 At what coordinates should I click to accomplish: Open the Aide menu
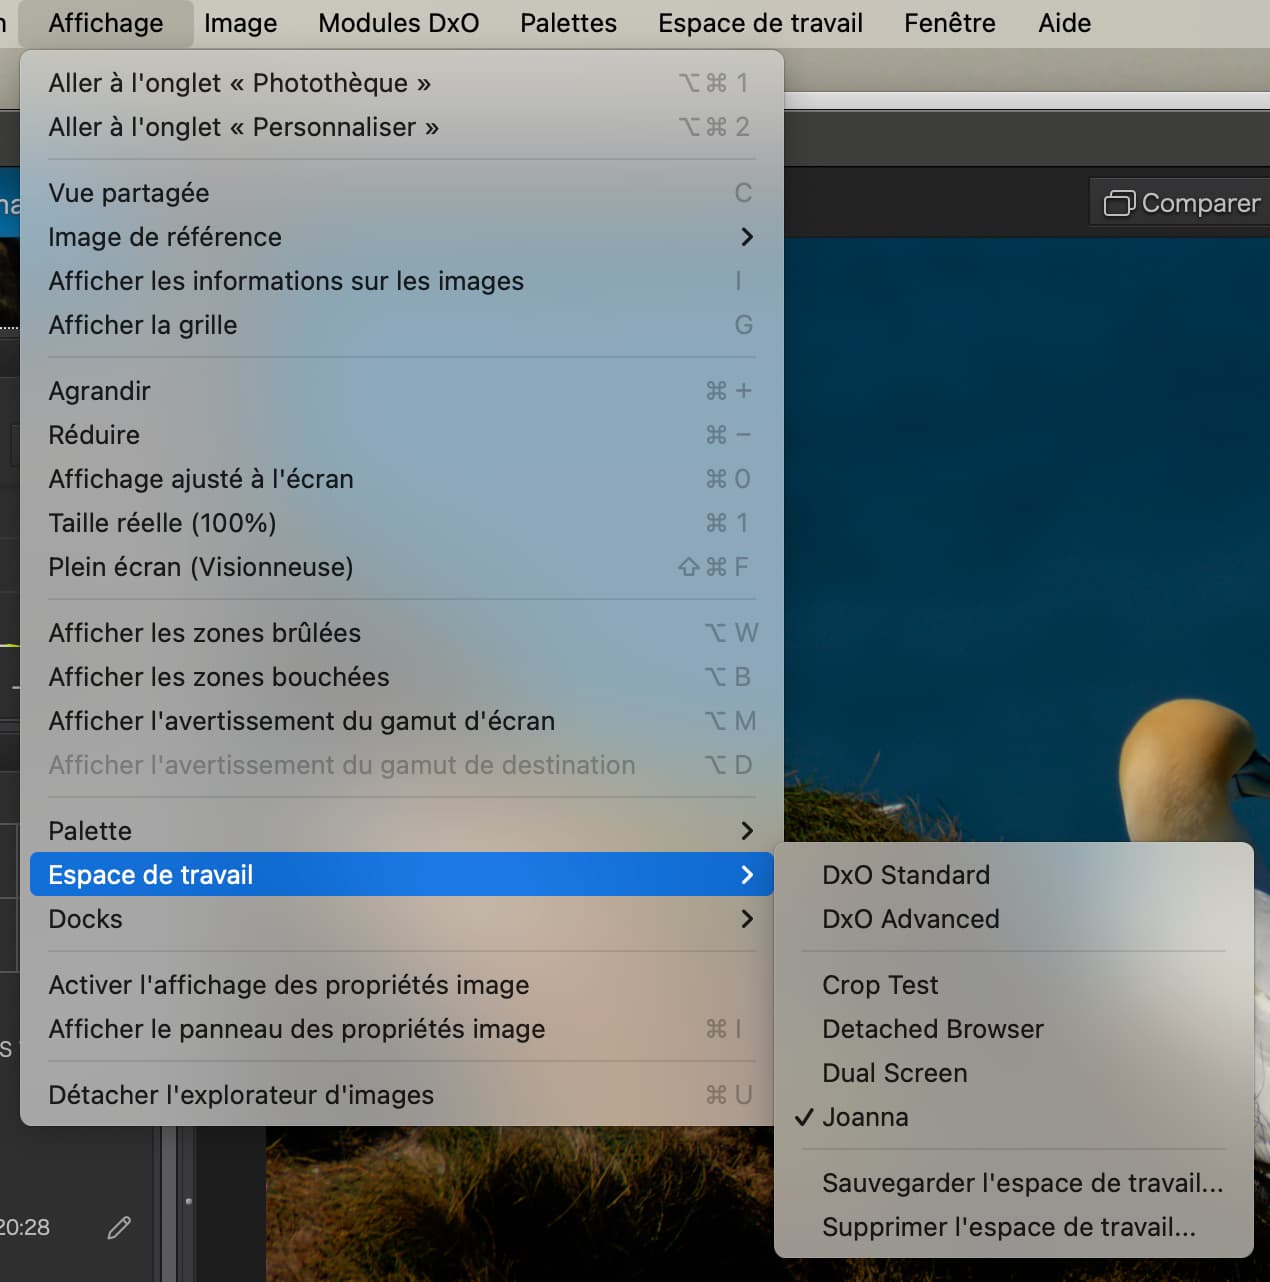pos(1064,23)
